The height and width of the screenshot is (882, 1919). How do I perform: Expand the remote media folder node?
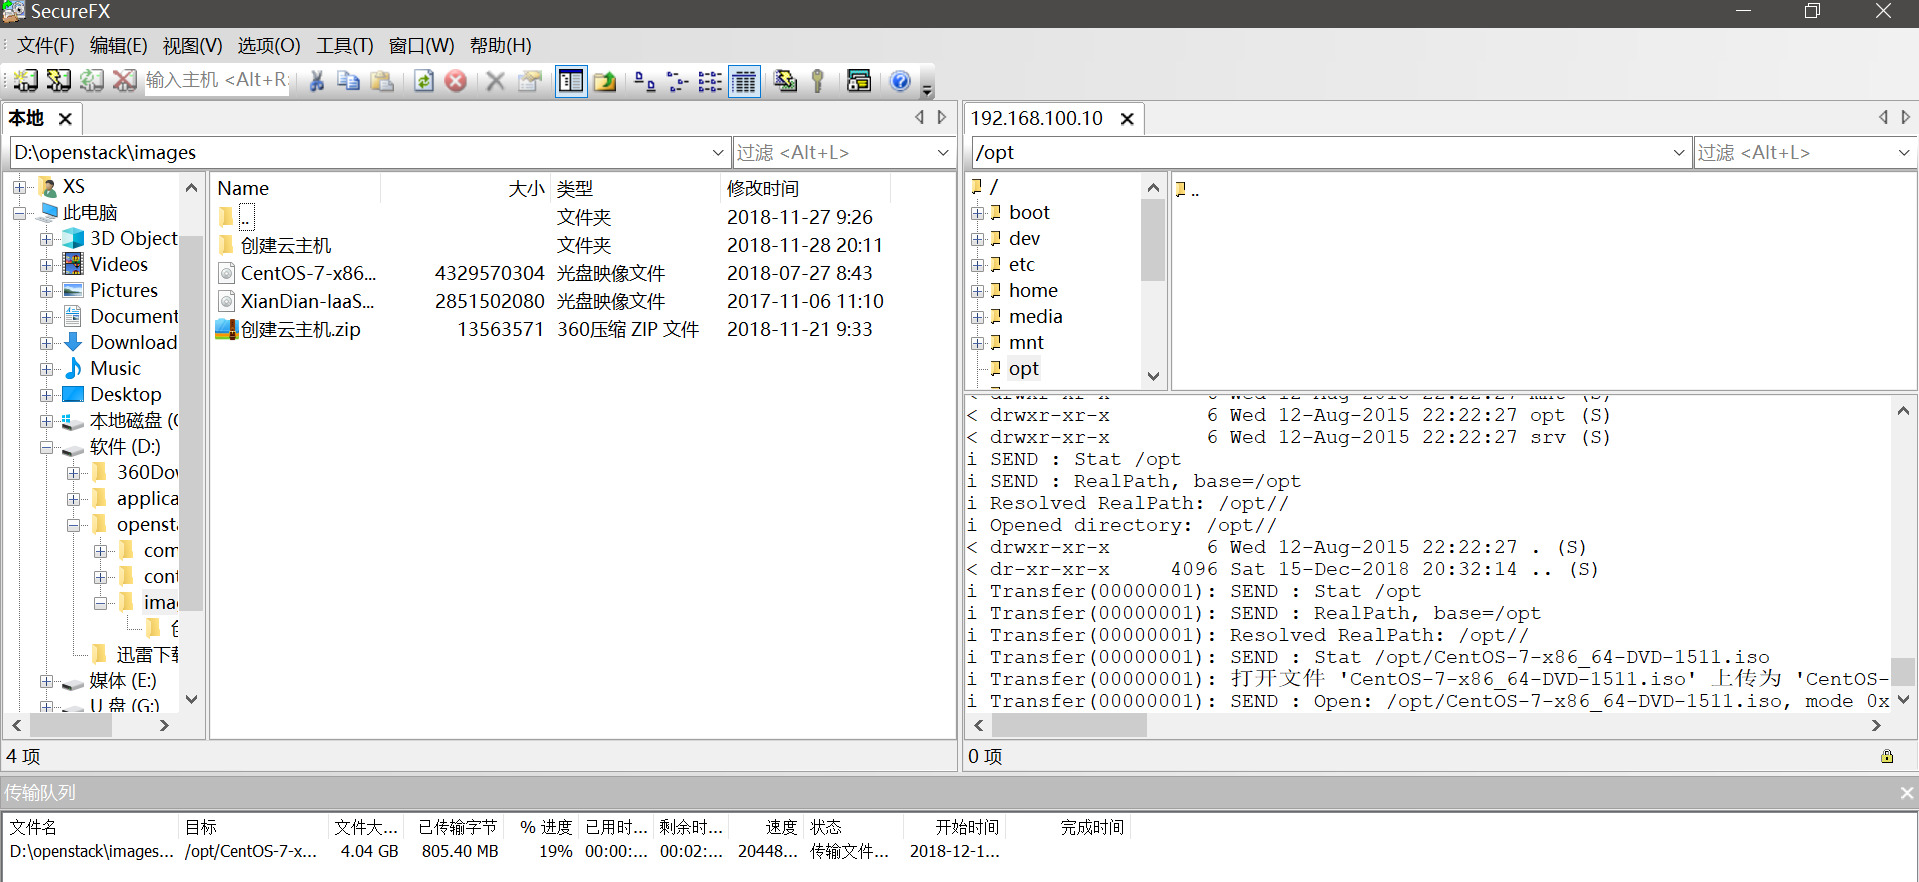[977, 317]
